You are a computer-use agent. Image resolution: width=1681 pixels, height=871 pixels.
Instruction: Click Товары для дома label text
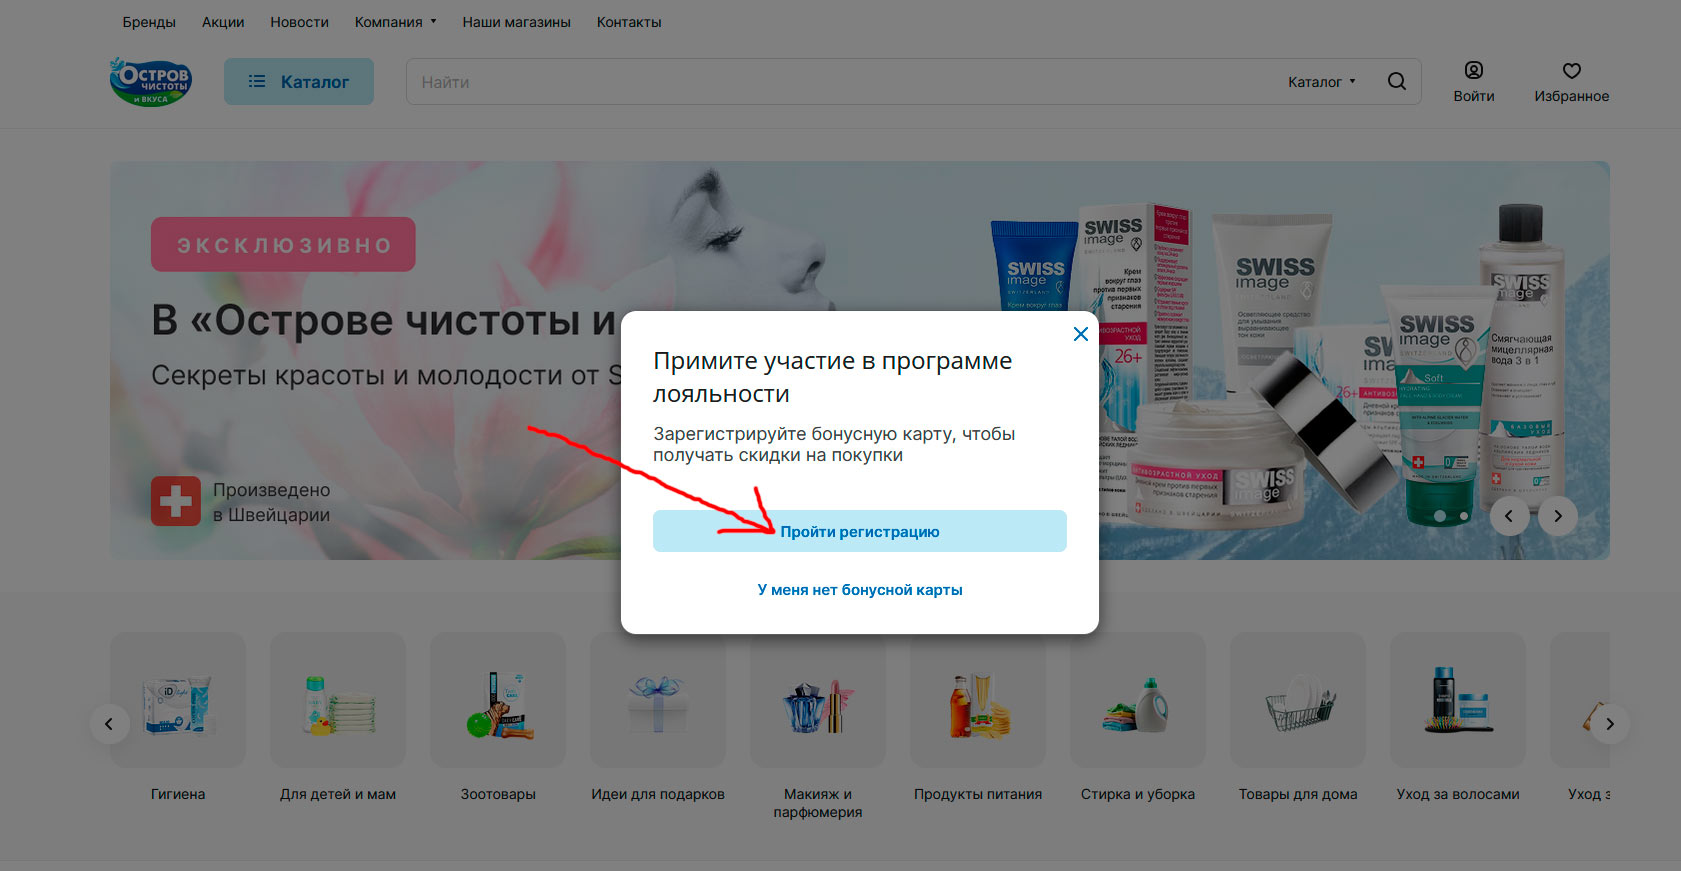click(1298, 794)
